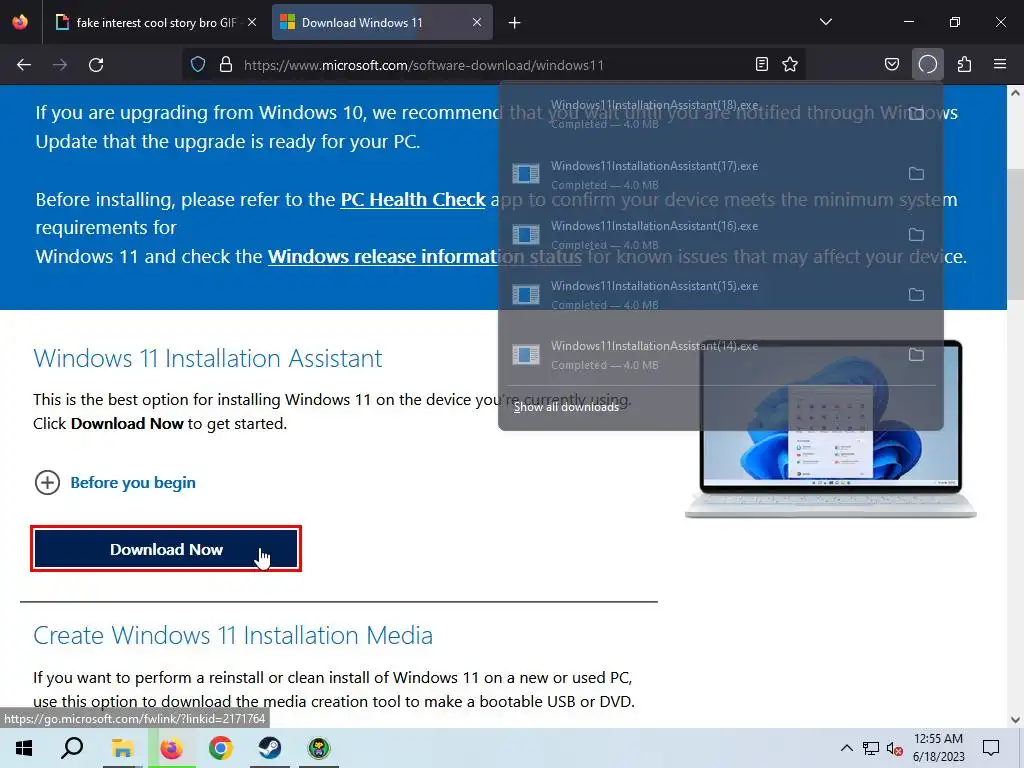Open the clock showing 12:55 AM

[938, 748]
